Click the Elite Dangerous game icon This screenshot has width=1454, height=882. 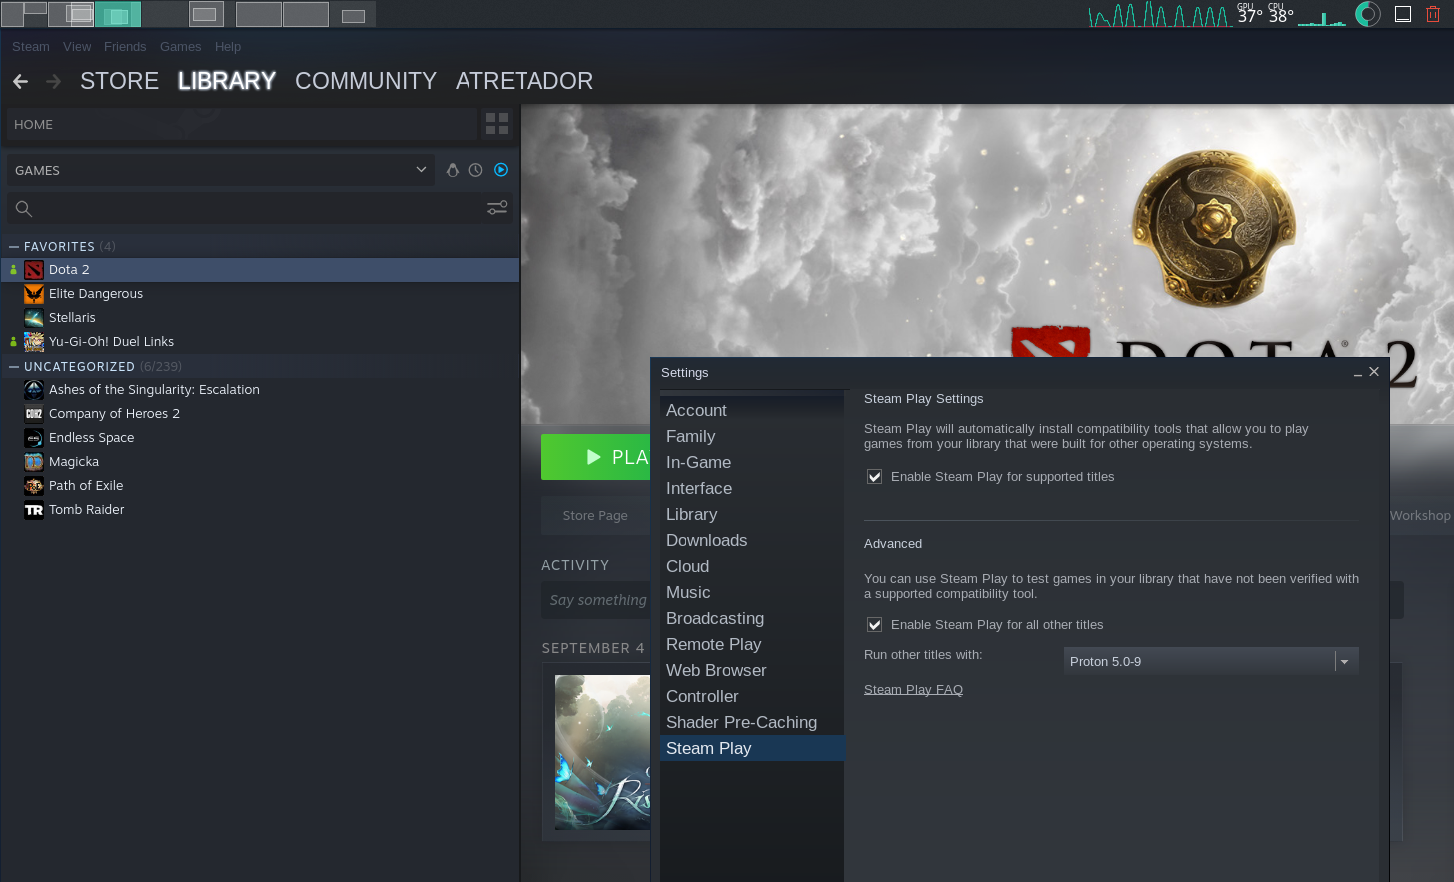pos(34,294)
